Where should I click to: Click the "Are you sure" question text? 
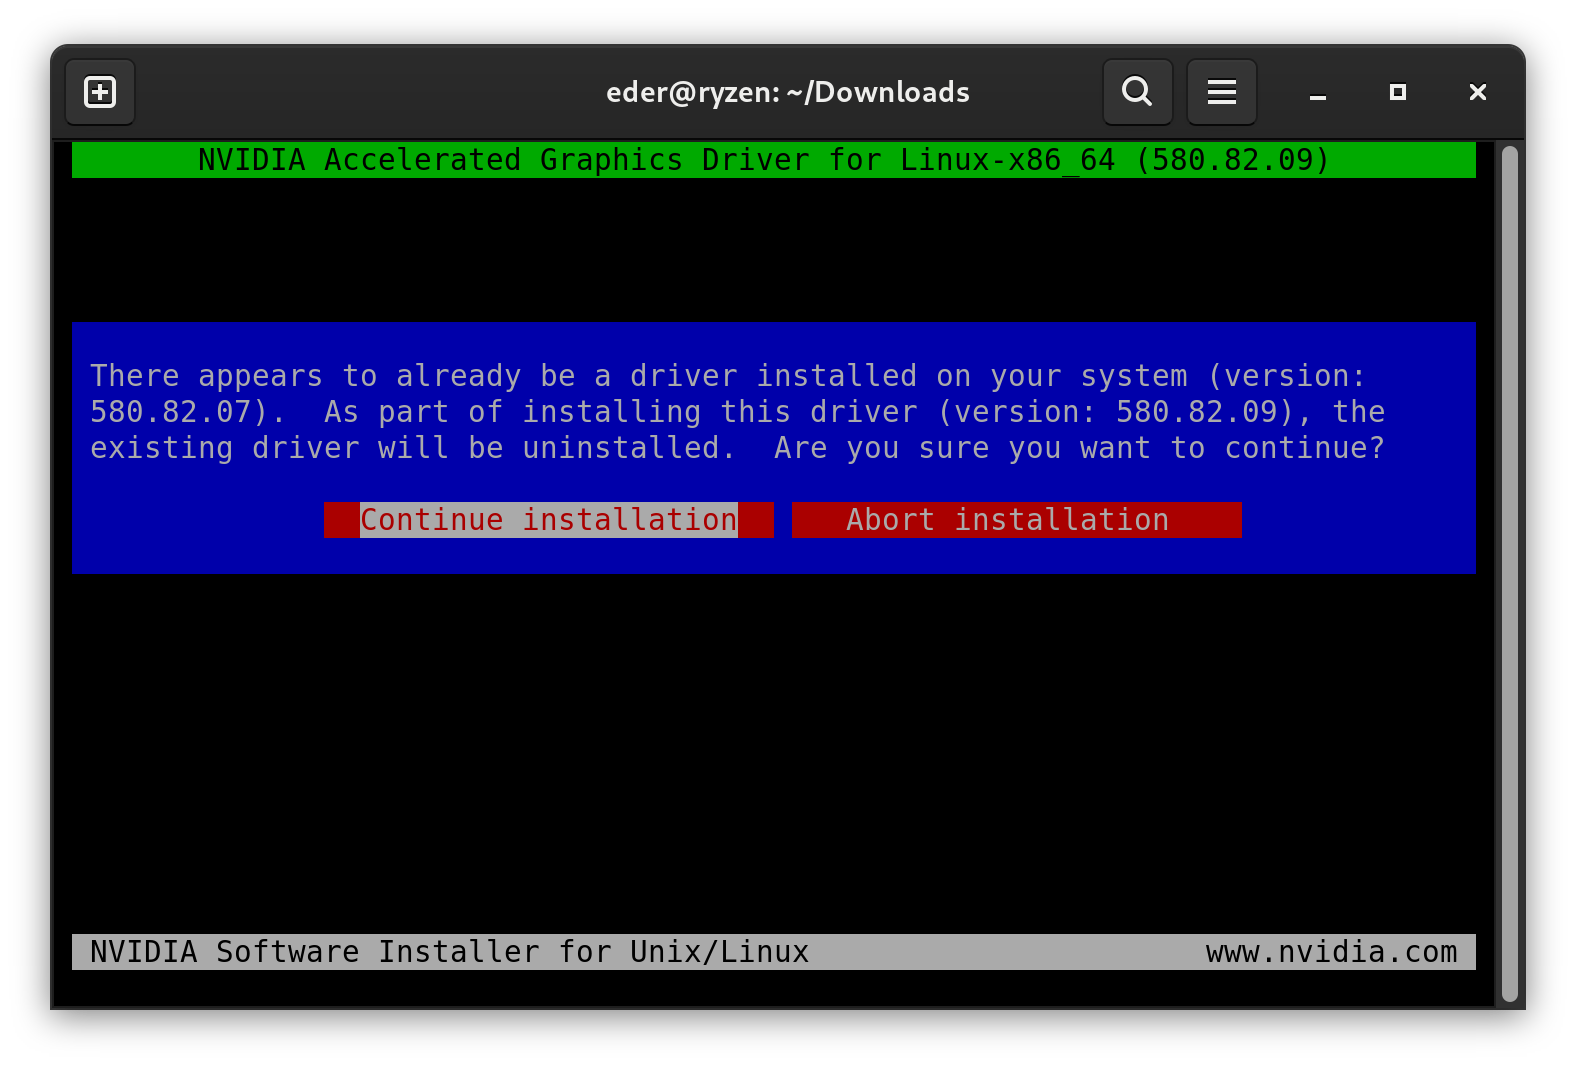pos(1079,448)
